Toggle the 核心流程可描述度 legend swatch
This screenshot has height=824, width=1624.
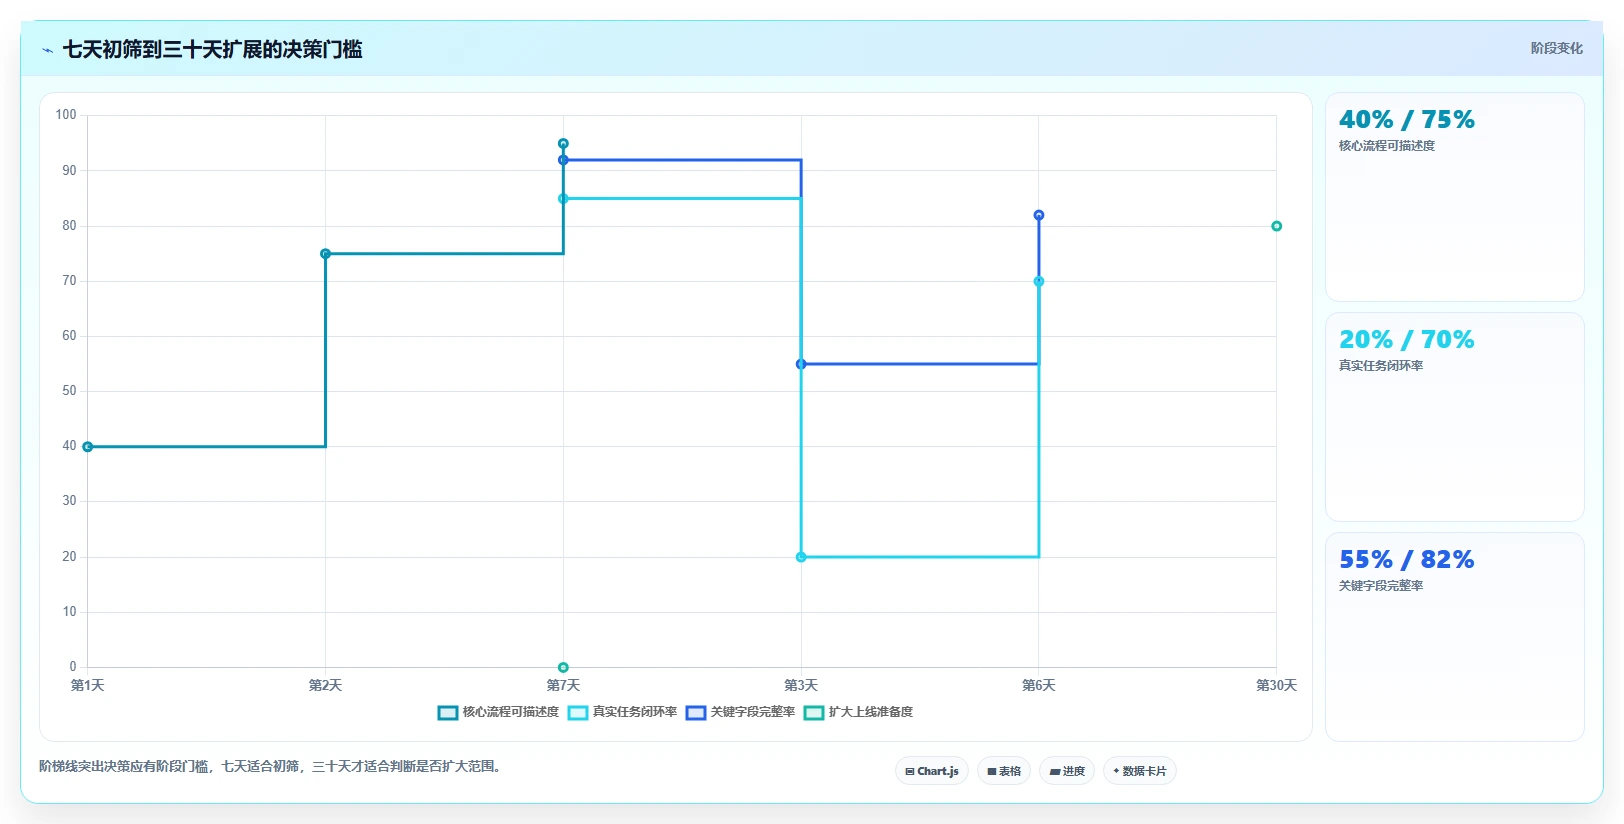[x=448, y=712]
